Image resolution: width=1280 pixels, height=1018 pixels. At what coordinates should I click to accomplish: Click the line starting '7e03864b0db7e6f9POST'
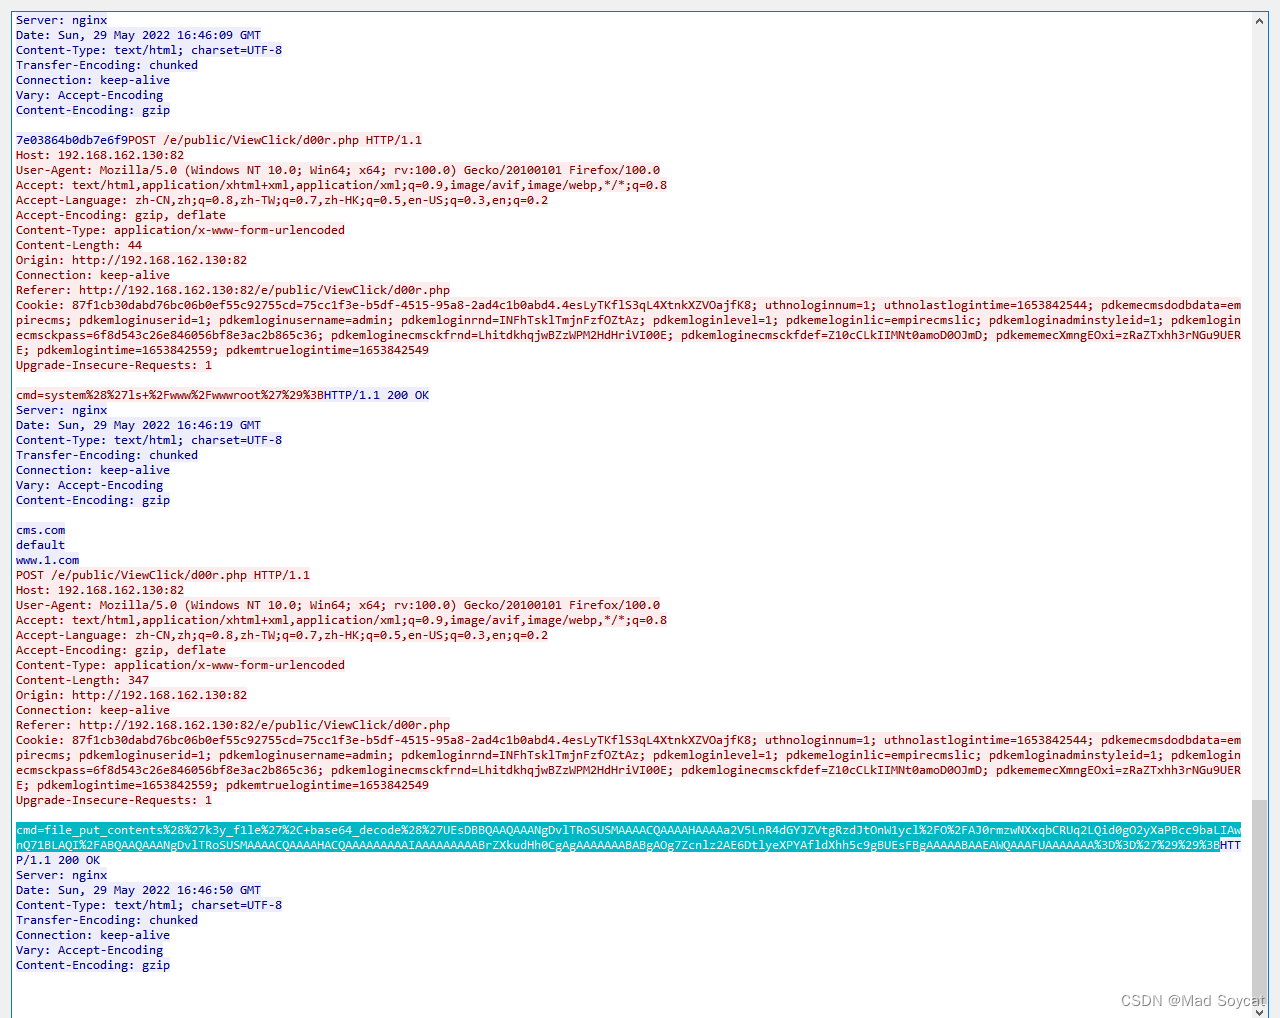coord(219,140)
